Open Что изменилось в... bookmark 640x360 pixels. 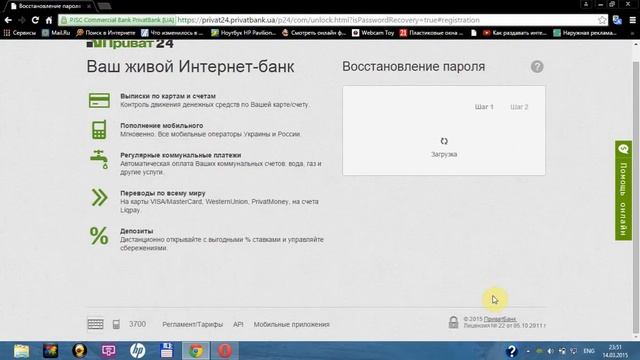(x=172, y=33)
